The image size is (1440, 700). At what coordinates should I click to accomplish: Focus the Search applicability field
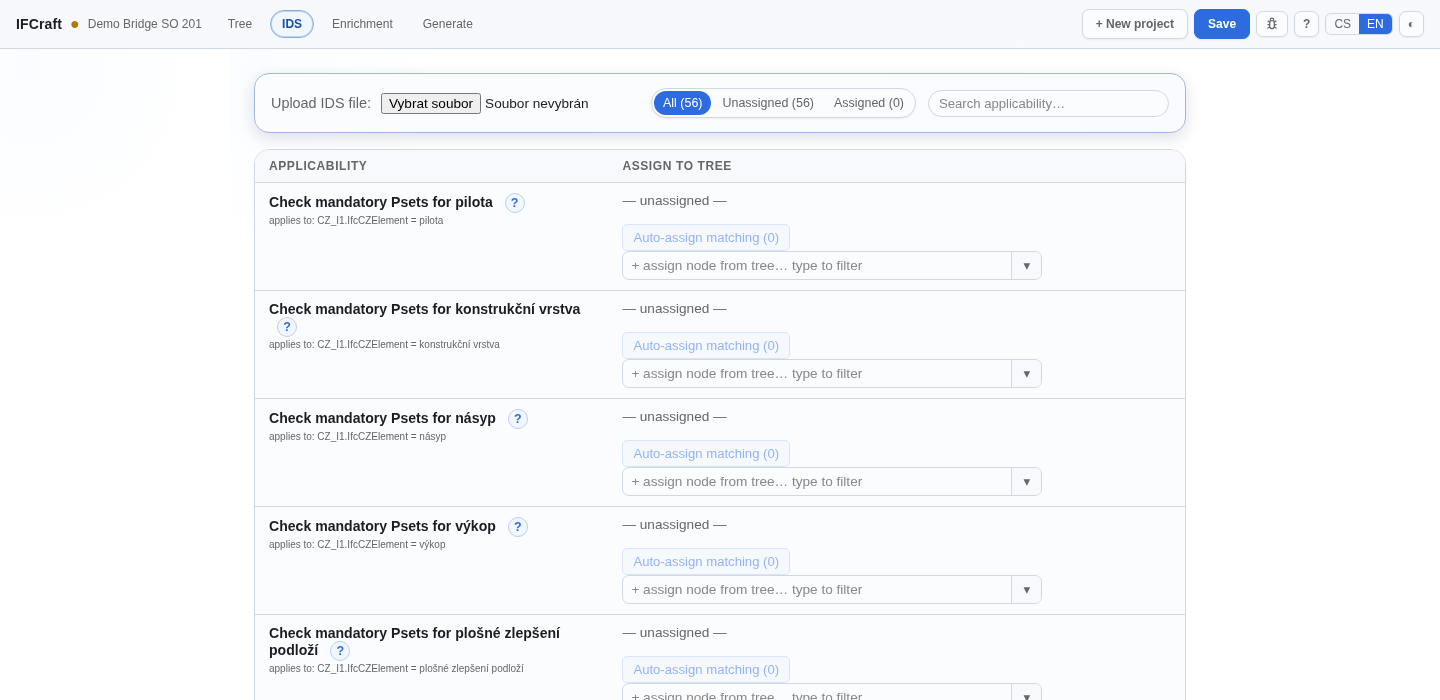[1048, 103]
